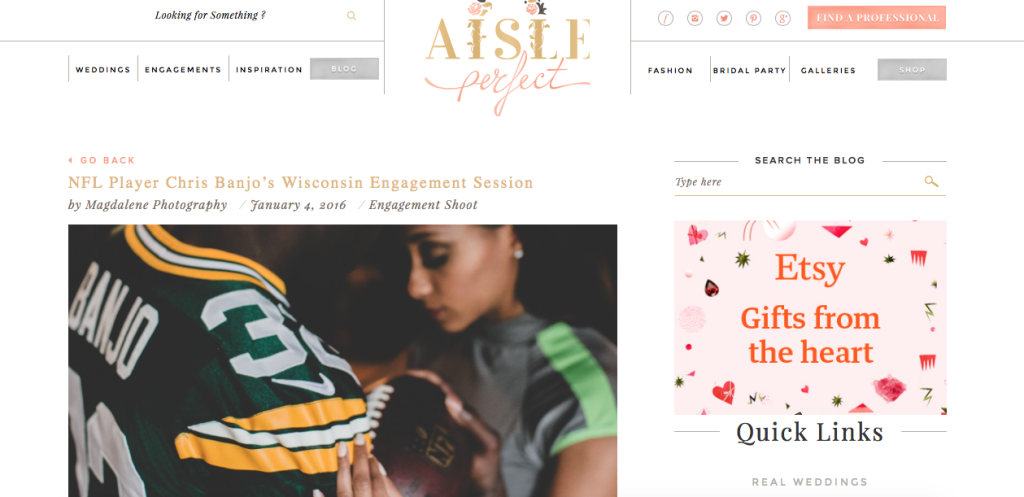Click the blog search magnifier icon
Viewport: 1024px width, 497px height.
click(931, 182)
